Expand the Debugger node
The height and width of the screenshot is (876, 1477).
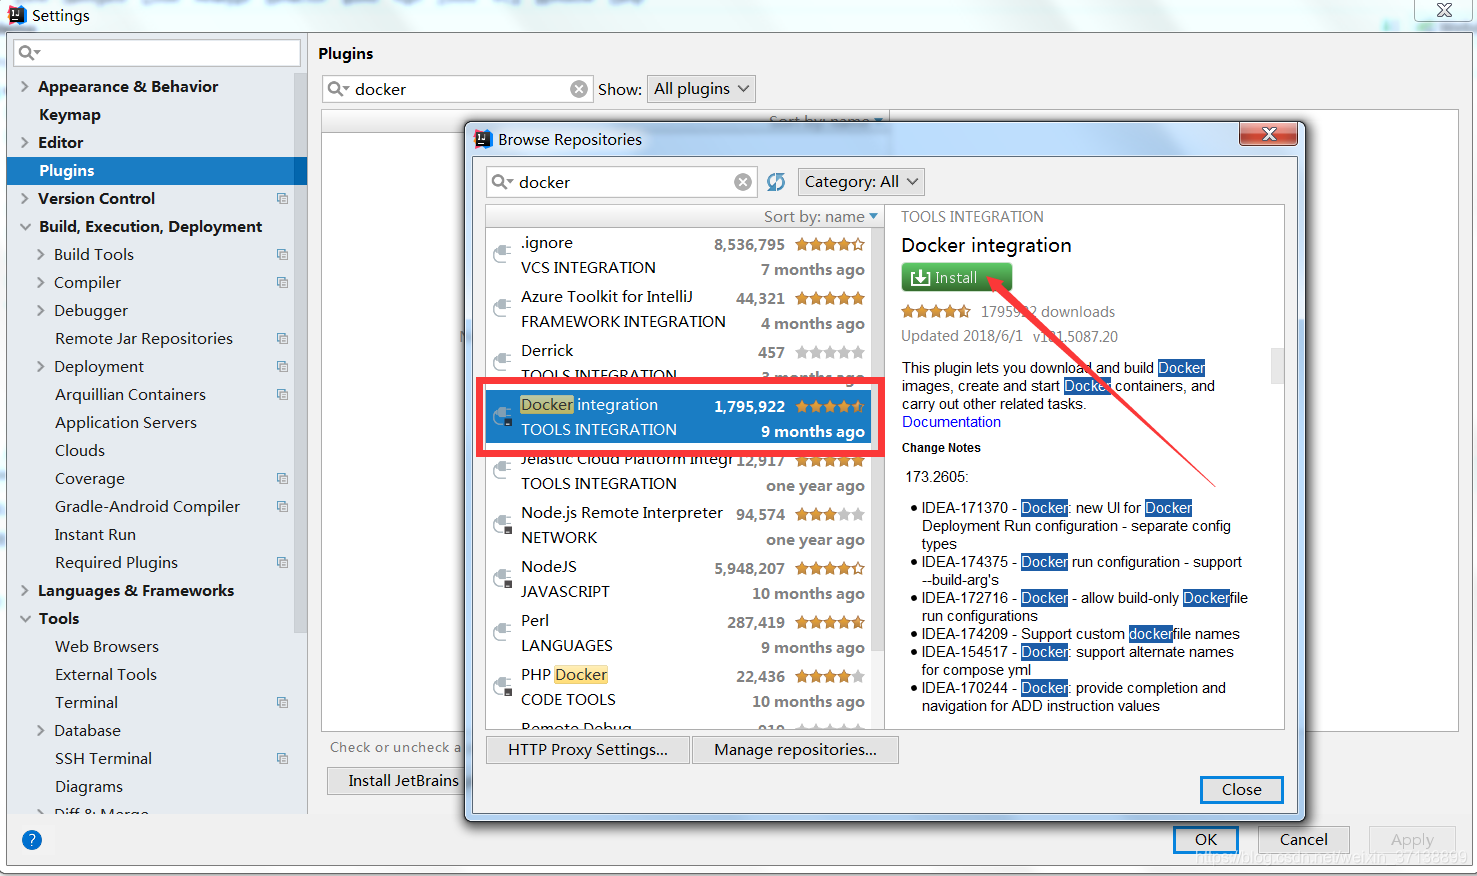(x=40, y=310)
